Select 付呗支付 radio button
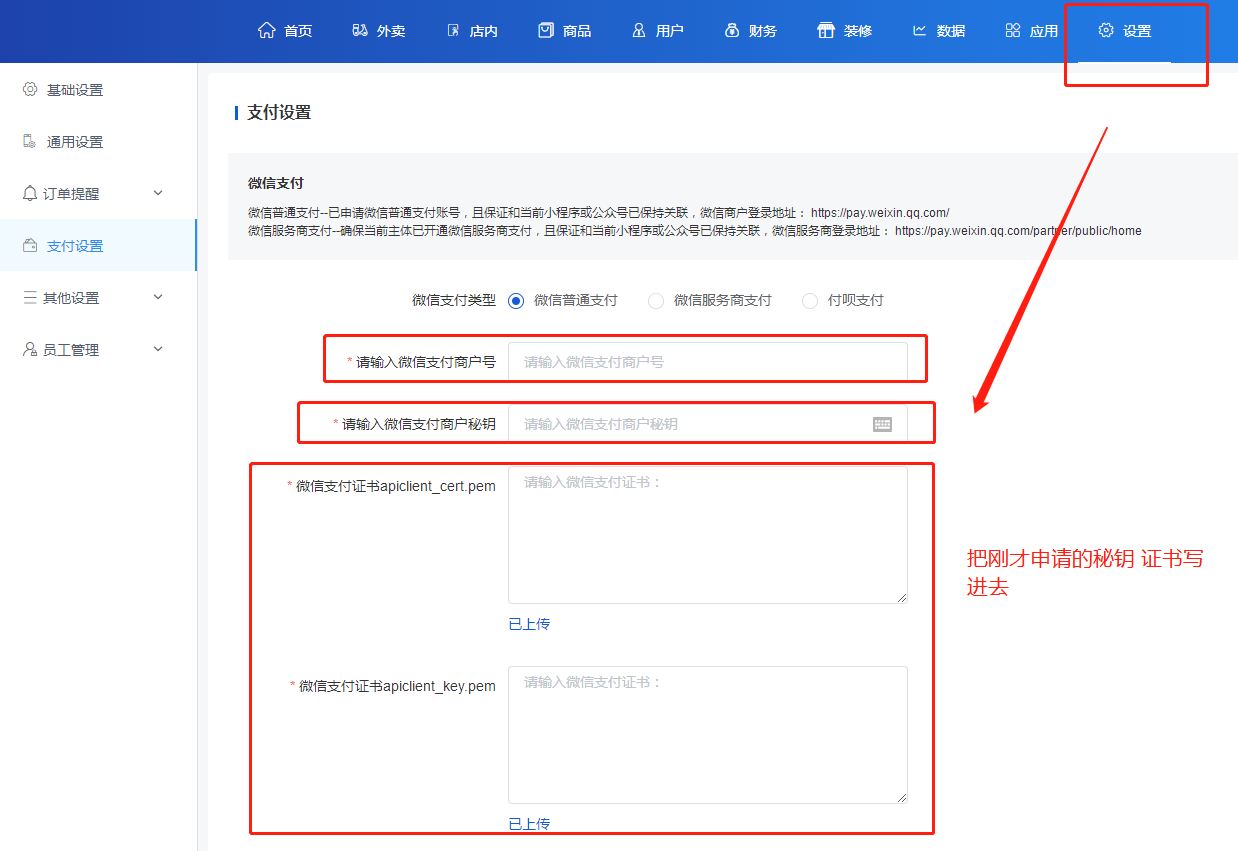This screenshot has width=1238, height=851. click(810, 301)
